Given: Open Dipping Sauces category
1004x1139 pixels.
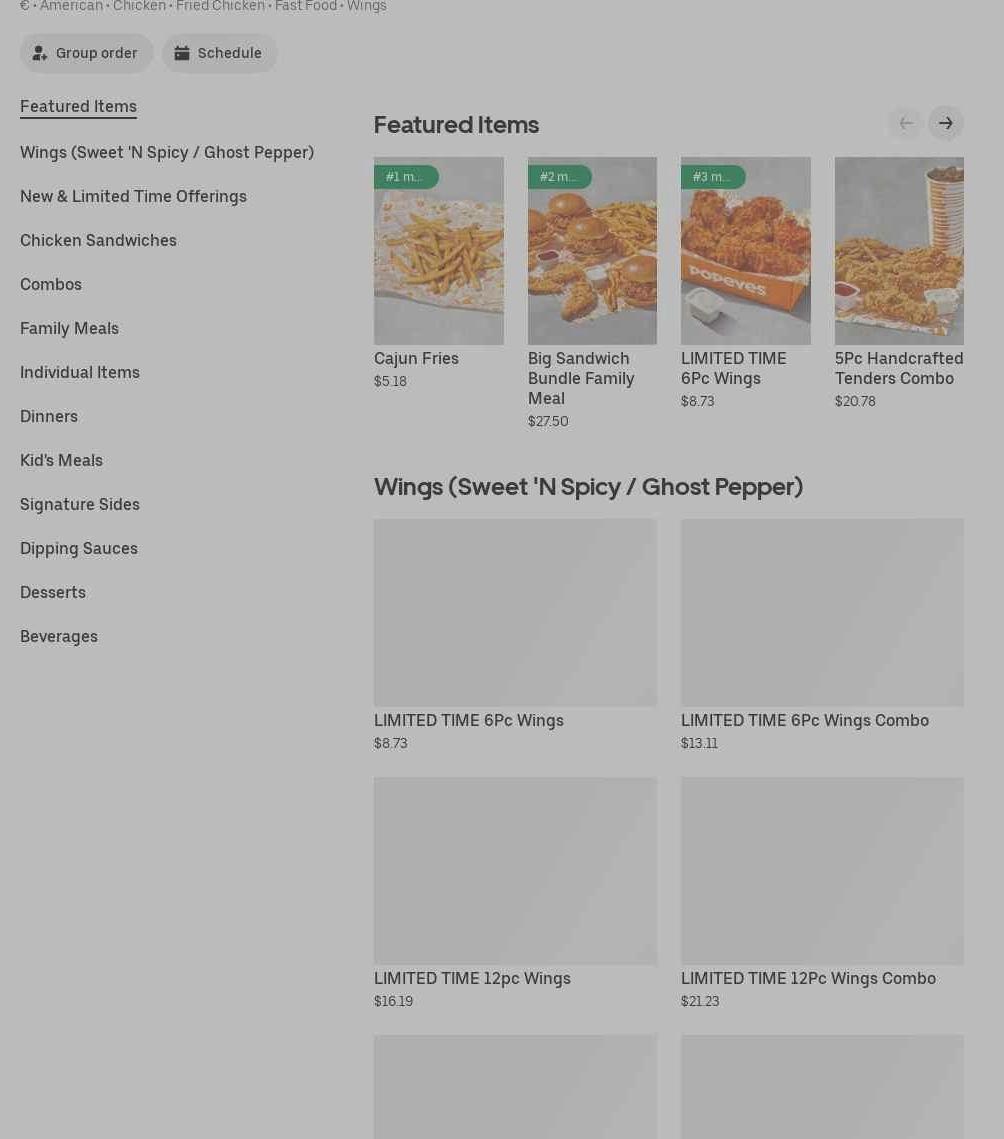Looking at the screenshot, I should click(x=79, y=548).
